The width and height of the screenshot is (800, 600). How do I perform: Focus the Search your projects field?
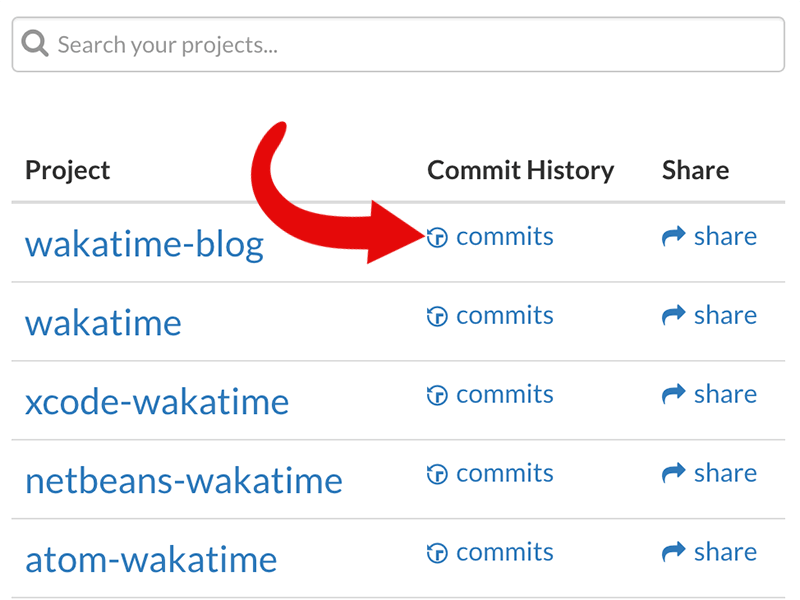398,44
